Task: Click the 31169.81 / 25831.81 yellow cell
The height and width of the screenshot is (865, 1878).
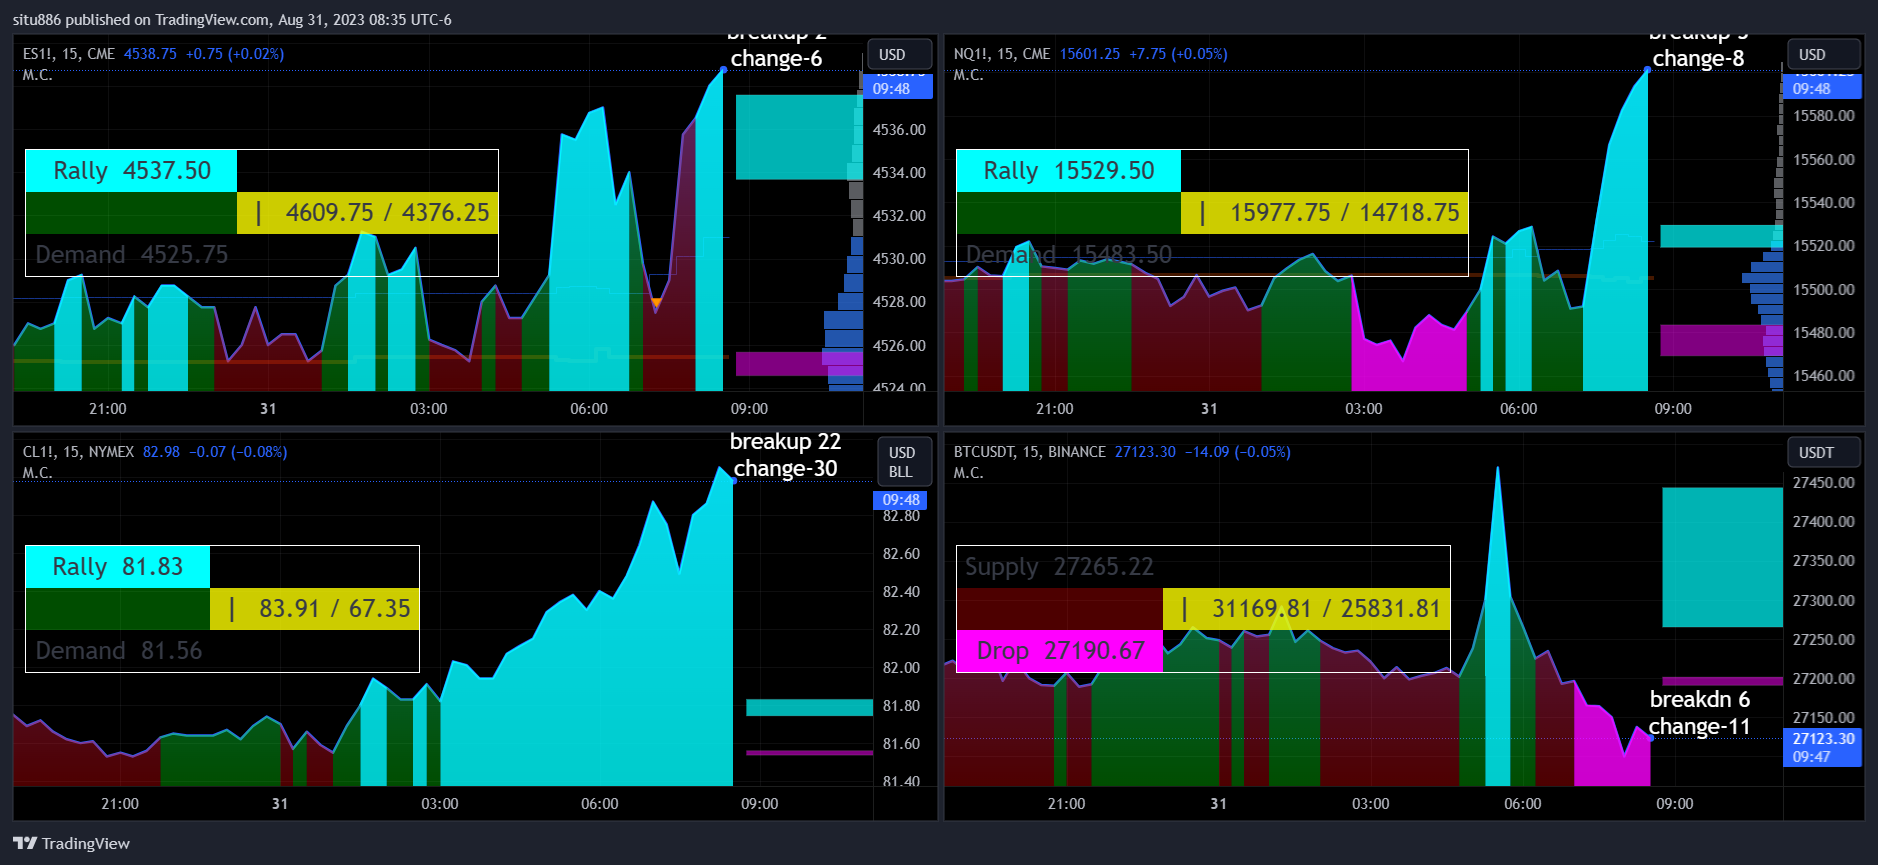Action: [1306, 609]
